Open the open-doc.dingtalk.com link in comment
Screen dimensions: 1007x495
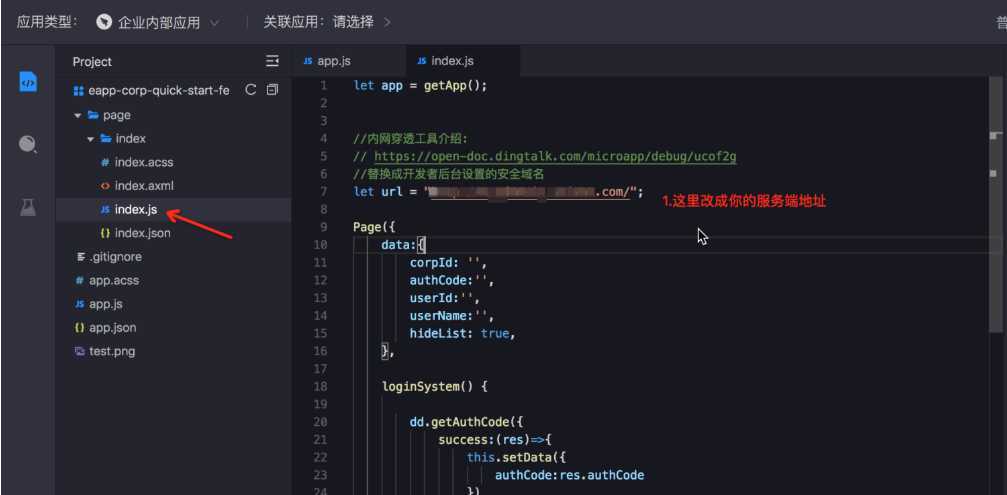(x=555, y=157)
